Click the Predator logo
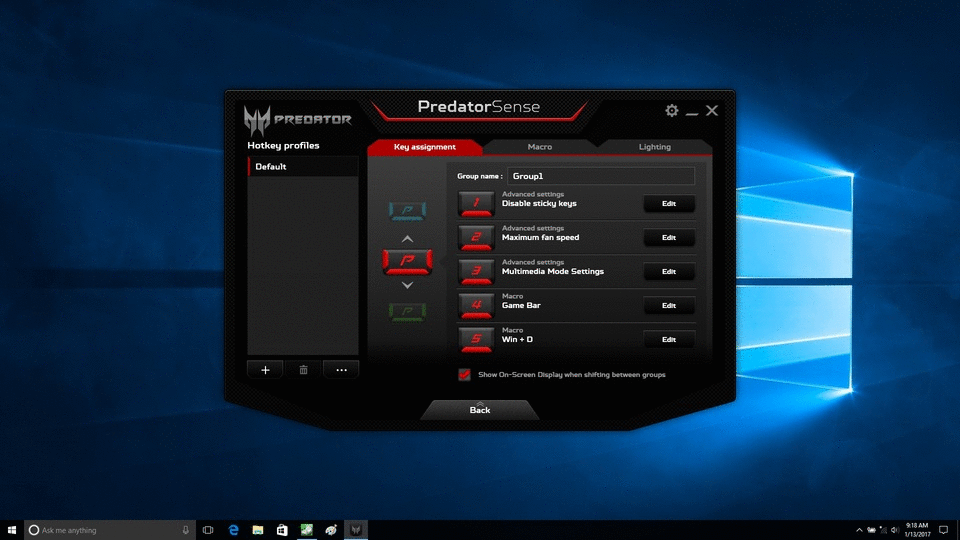The height and width of the screenshot is (540, 960). click(298, 119)
